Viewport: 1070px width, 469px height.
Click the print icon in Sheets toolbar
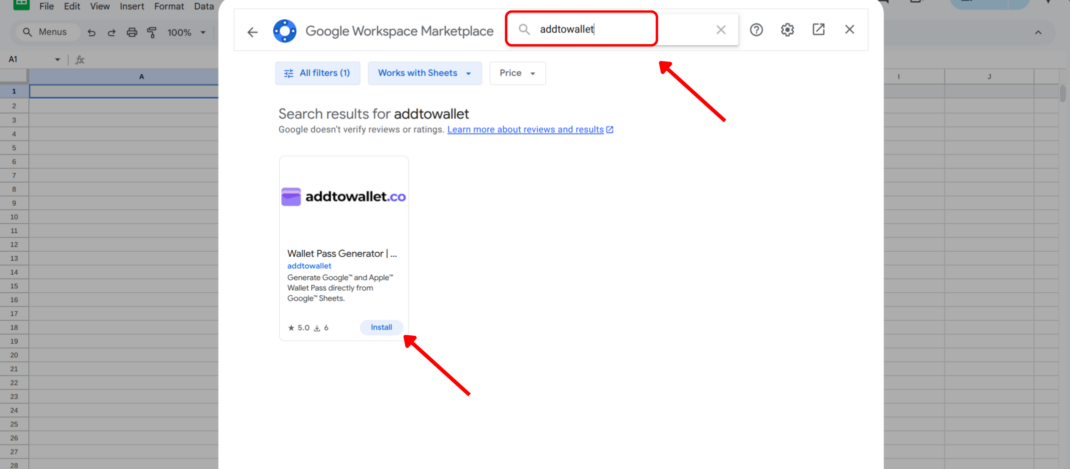[x=132, y=33]
